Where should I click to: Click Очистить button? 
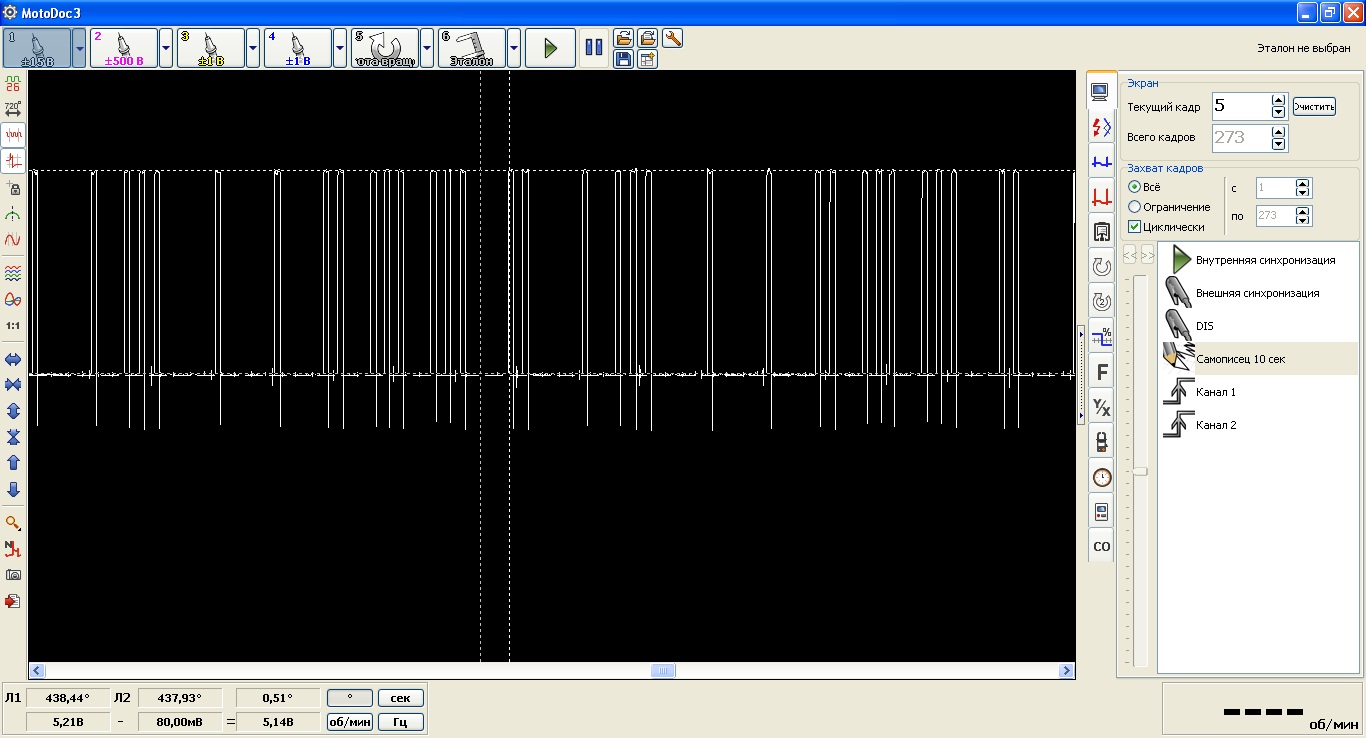click(x=1314, y=106)
